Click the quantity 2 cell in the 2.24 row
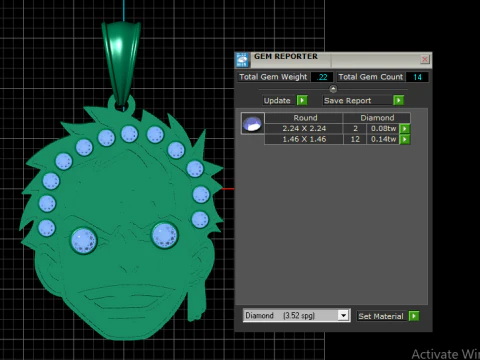The height and width of the screenshot is (360, 480). (355, 128)
